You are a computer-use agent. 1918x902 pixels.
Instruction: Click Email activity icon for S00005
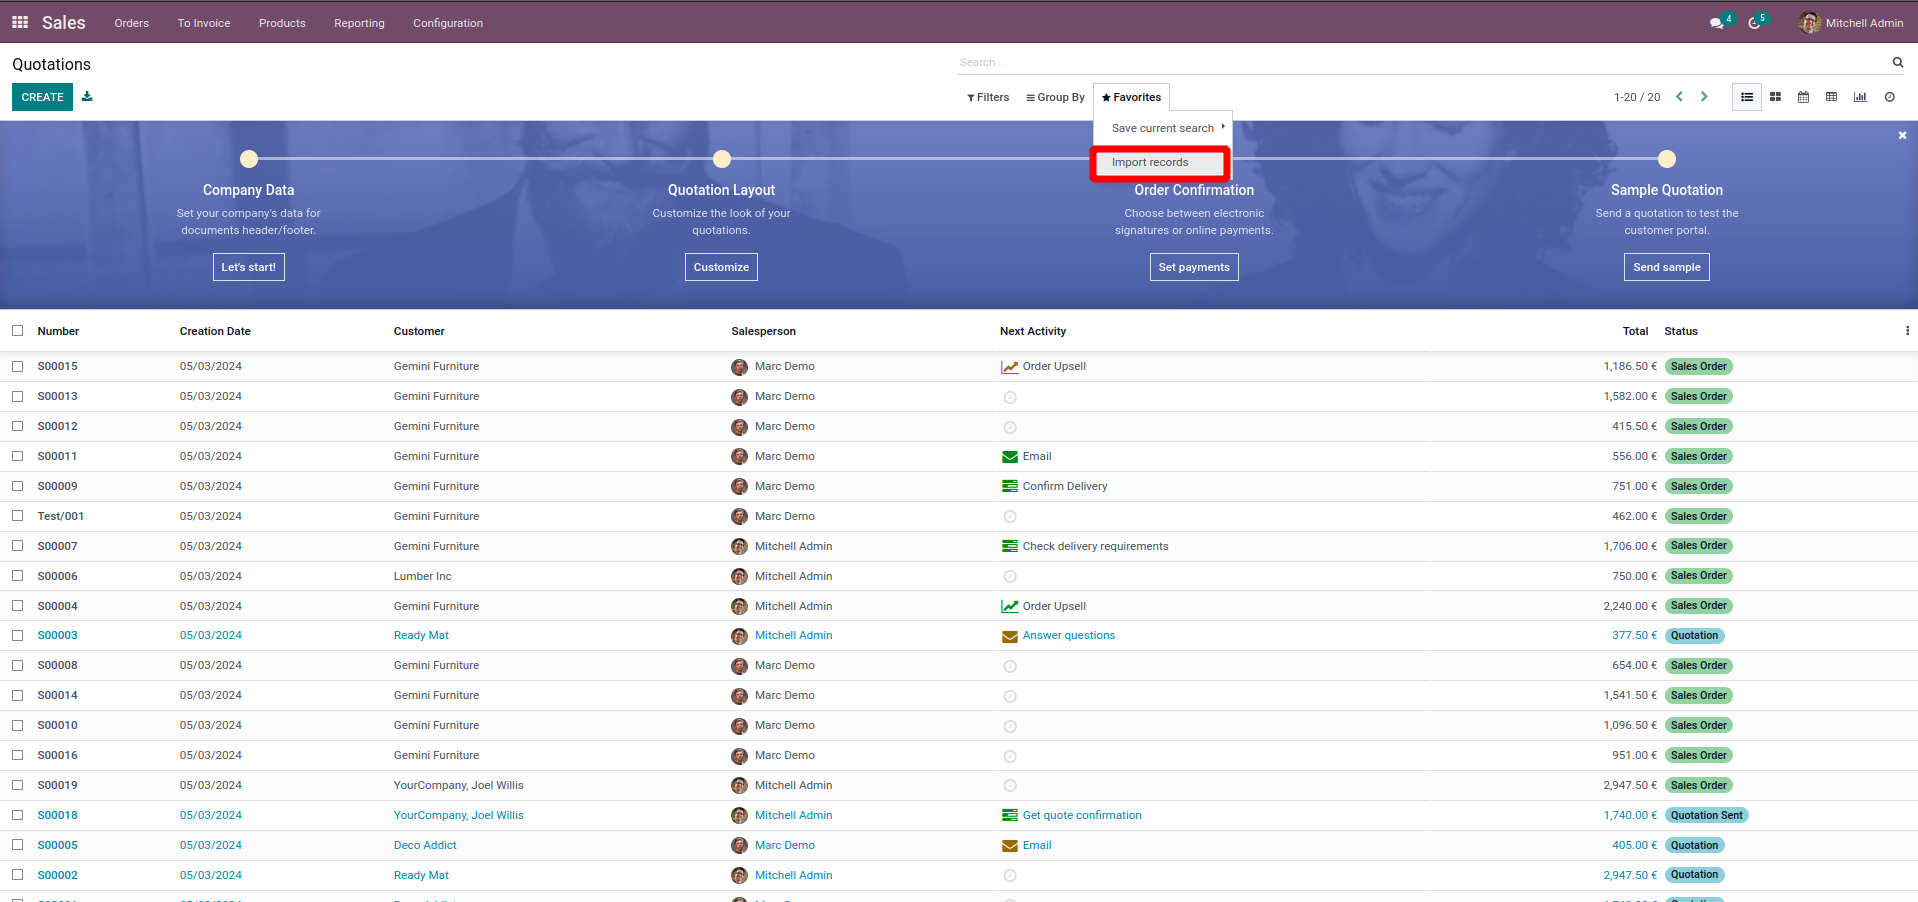(1010, 846)
